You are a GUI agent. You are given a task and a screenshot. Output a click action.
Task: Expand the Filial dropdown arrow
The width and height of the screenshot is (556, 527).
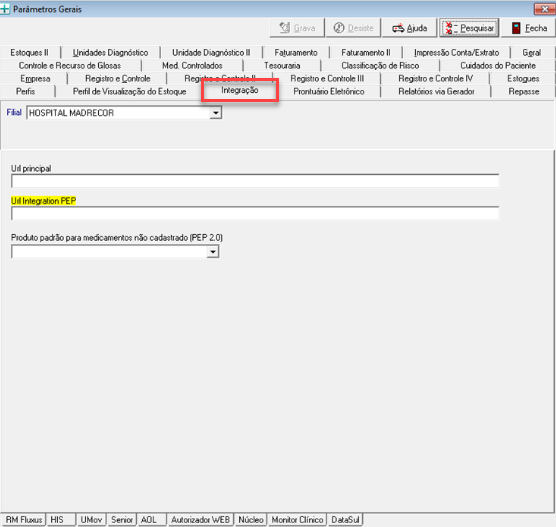click(x=215, y=113)
